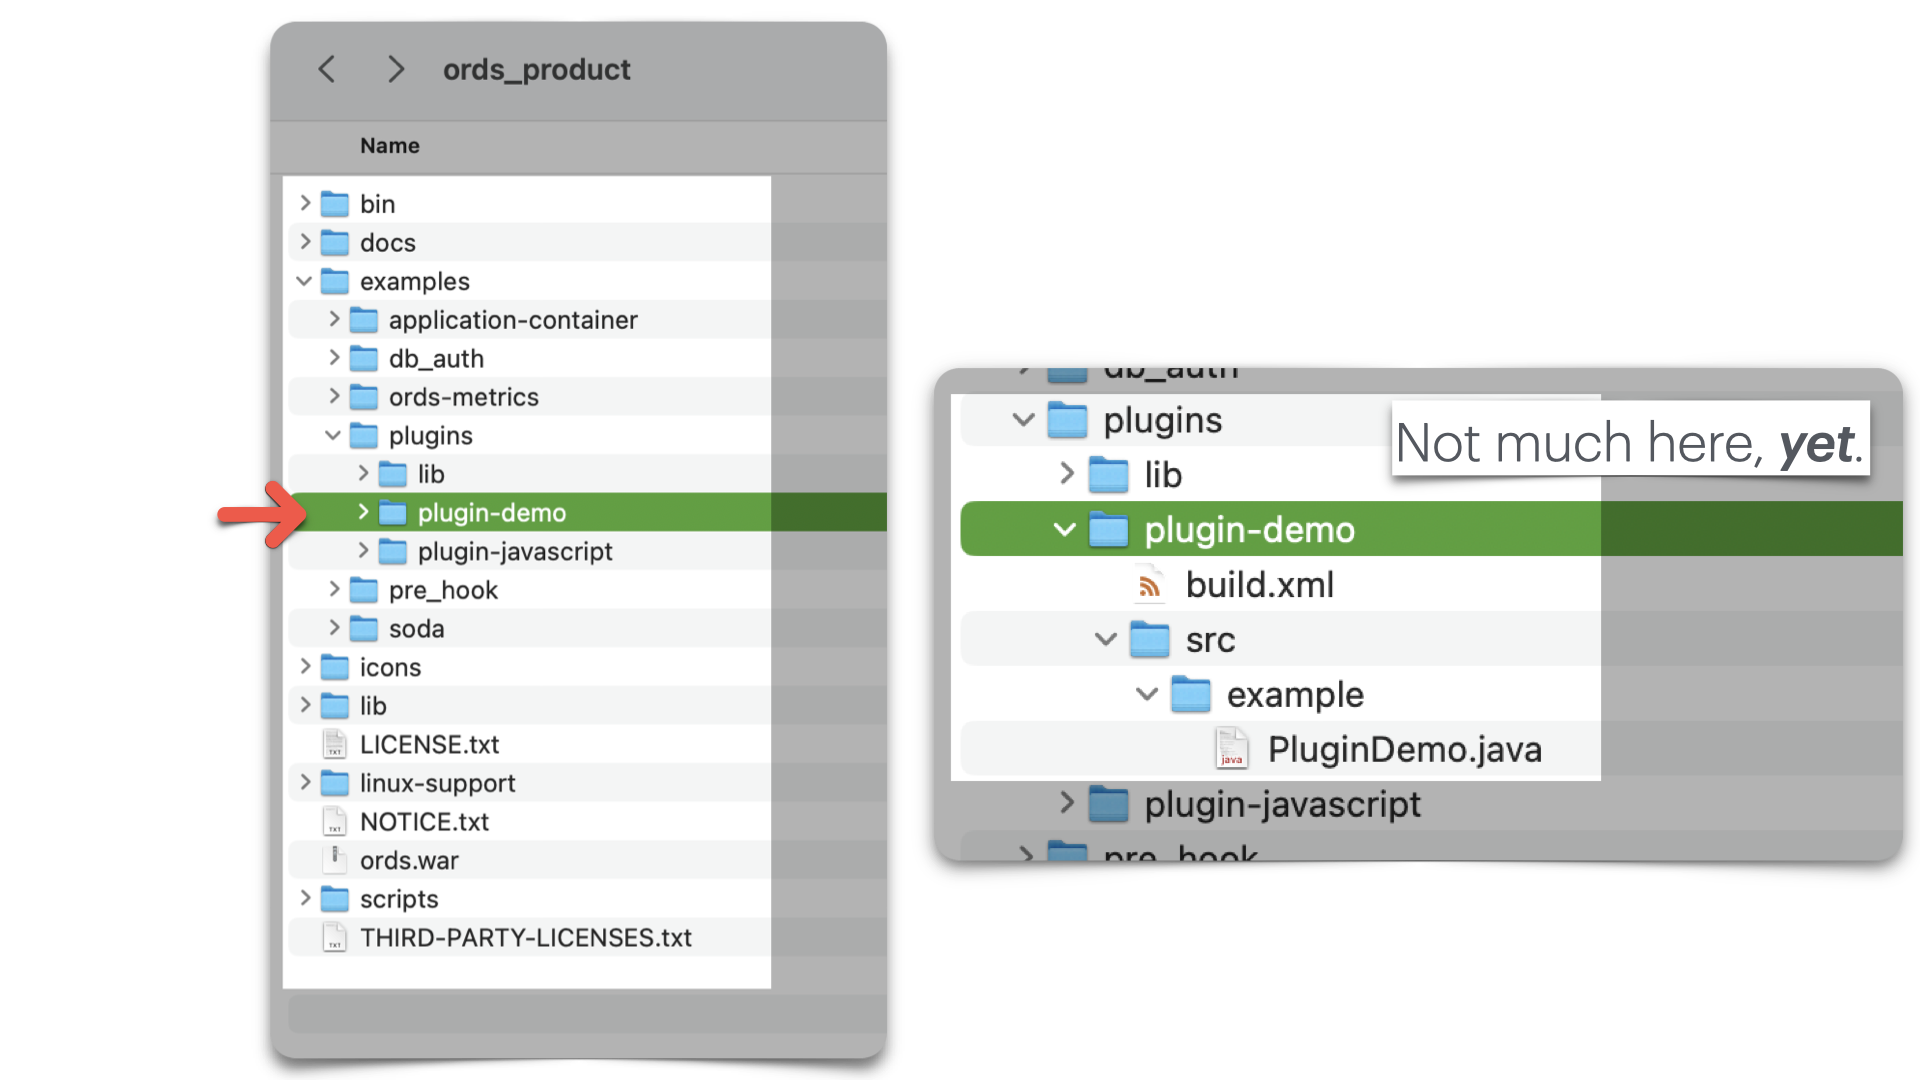Click the back navigation arrow
Viewport: 1920px width, 1080px height.
coord(326,69)
